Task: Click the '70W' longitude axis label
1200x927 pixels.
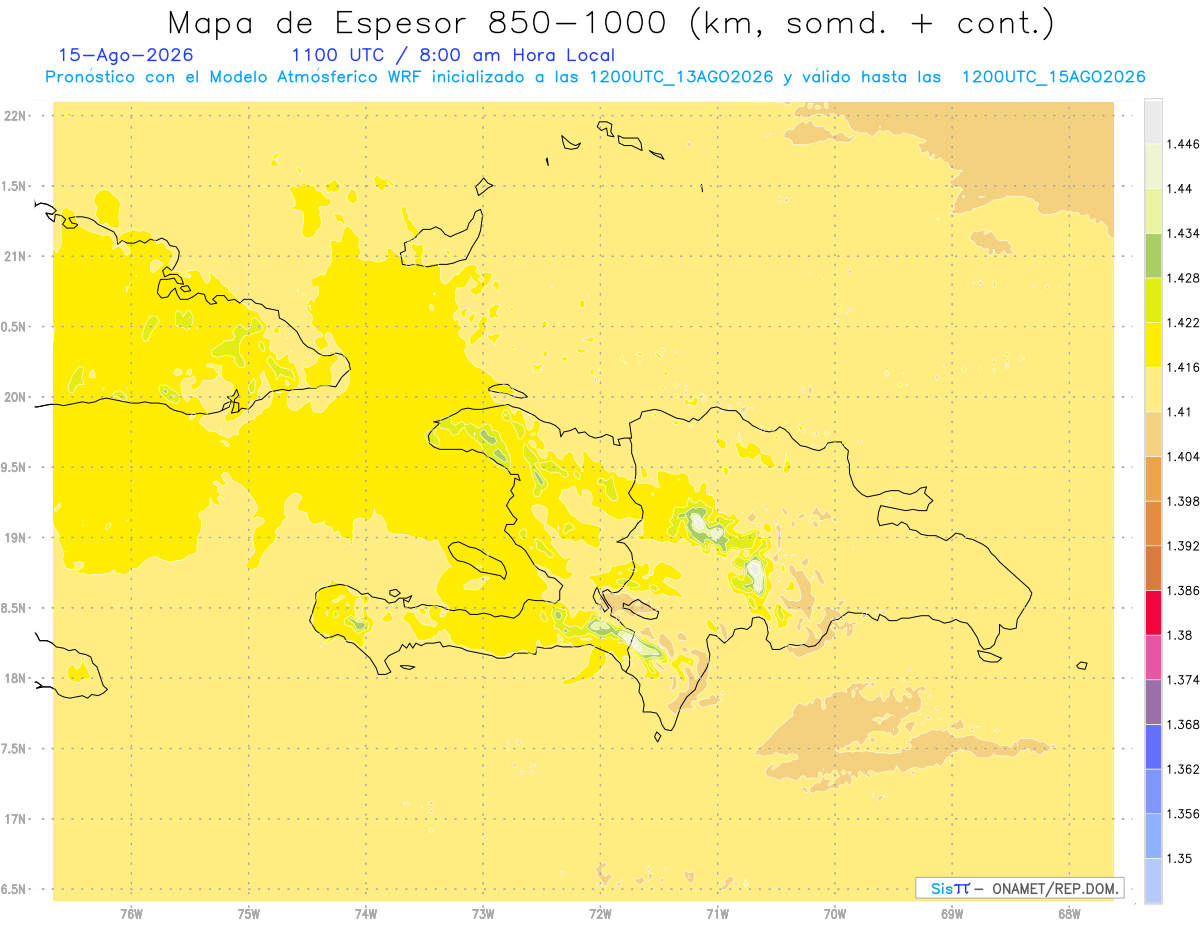Action: pyautogui.click(x=835, y=914)
